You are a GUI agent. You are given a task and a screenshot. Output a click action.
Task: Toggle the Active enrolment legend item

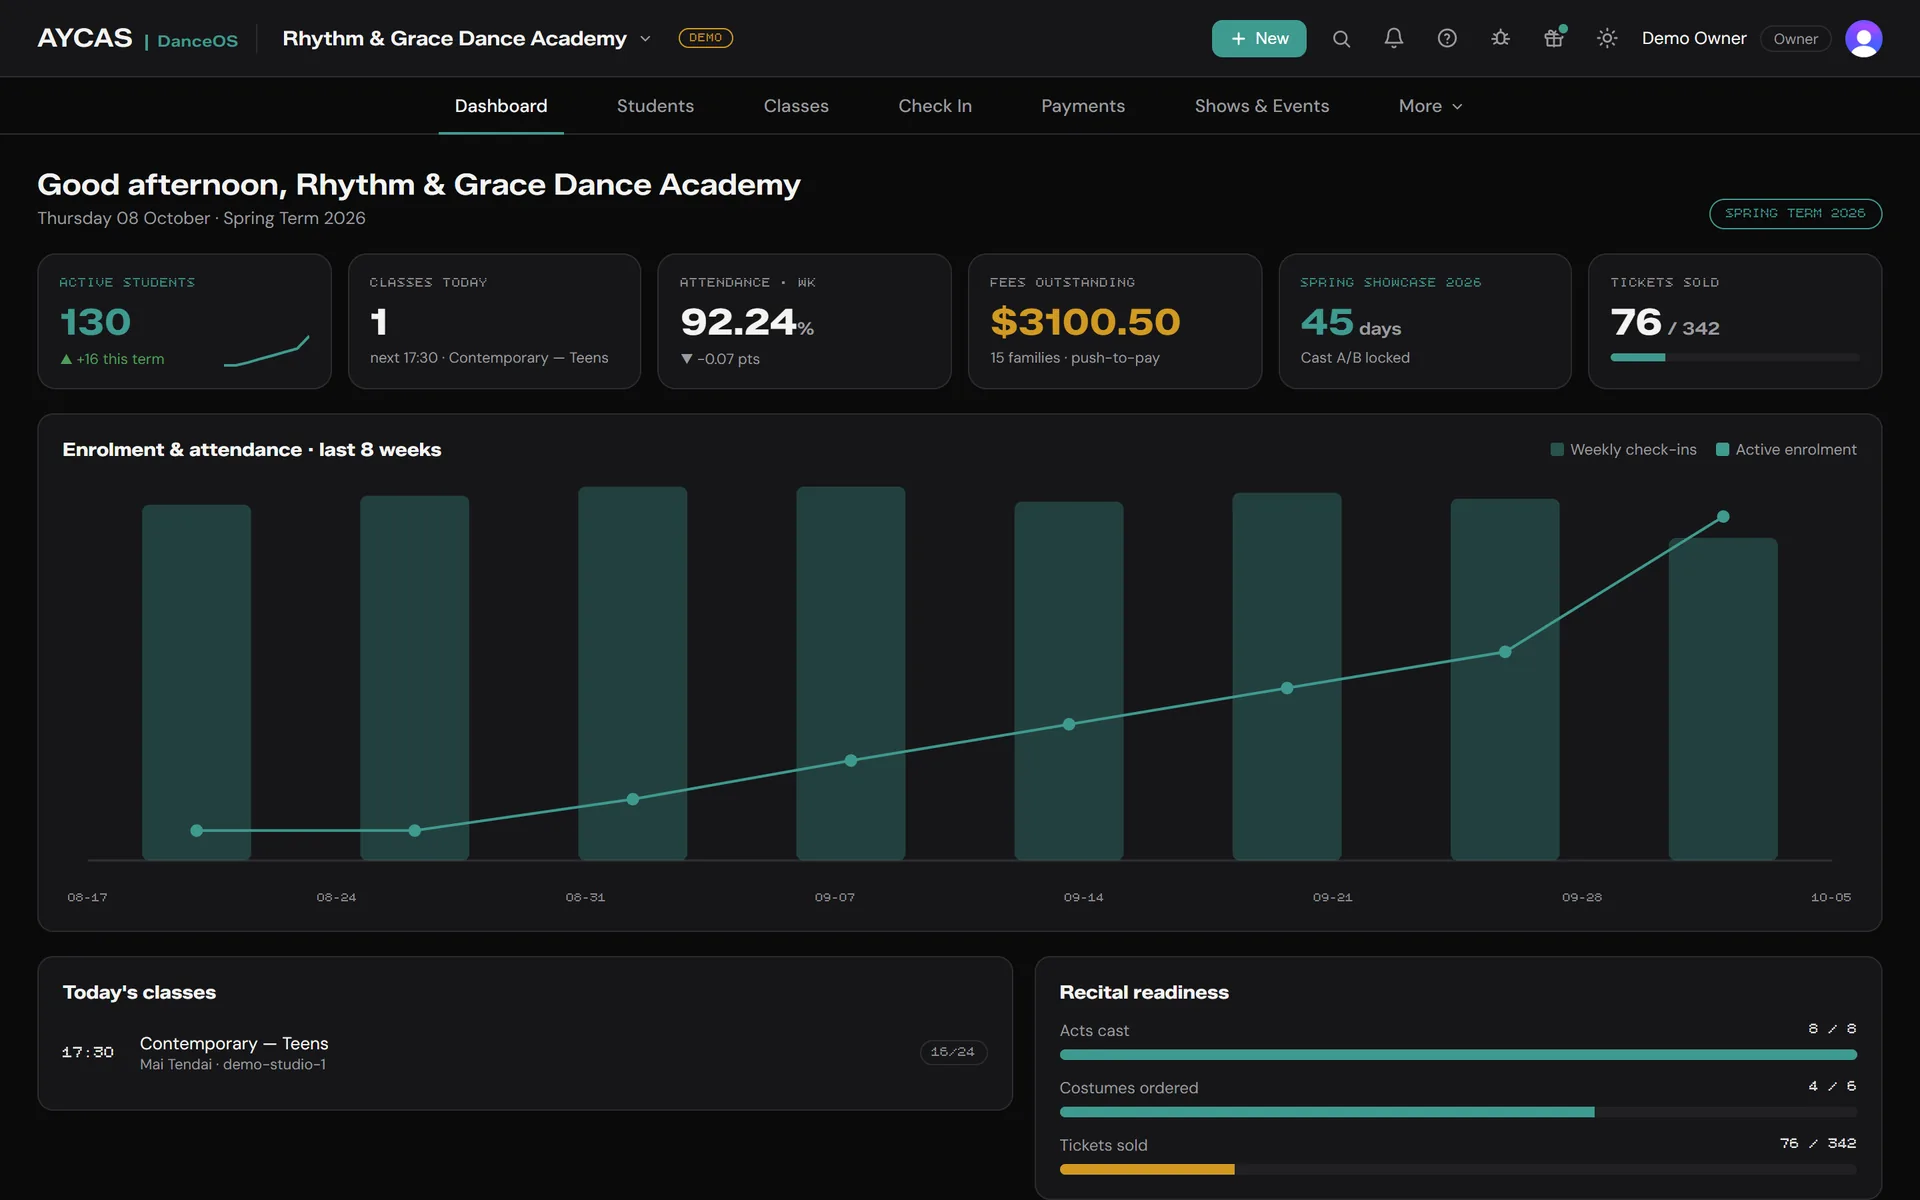(x=1786, y=450)
